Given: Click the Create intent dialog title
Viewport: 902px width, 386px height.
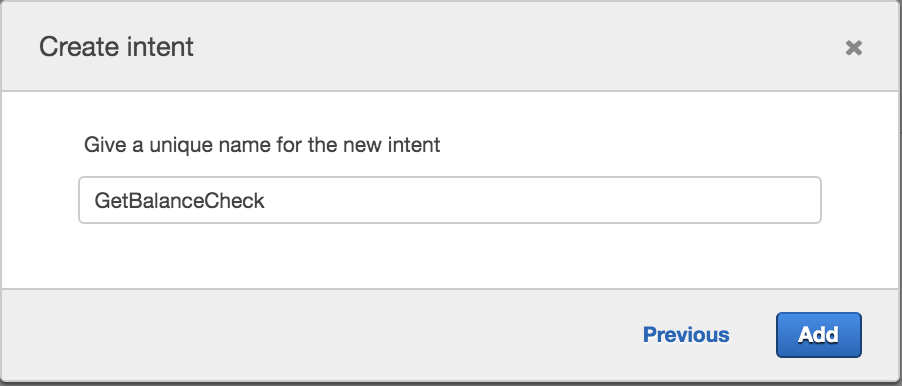Looking at the screenshot, I should [x=116, y=47].
